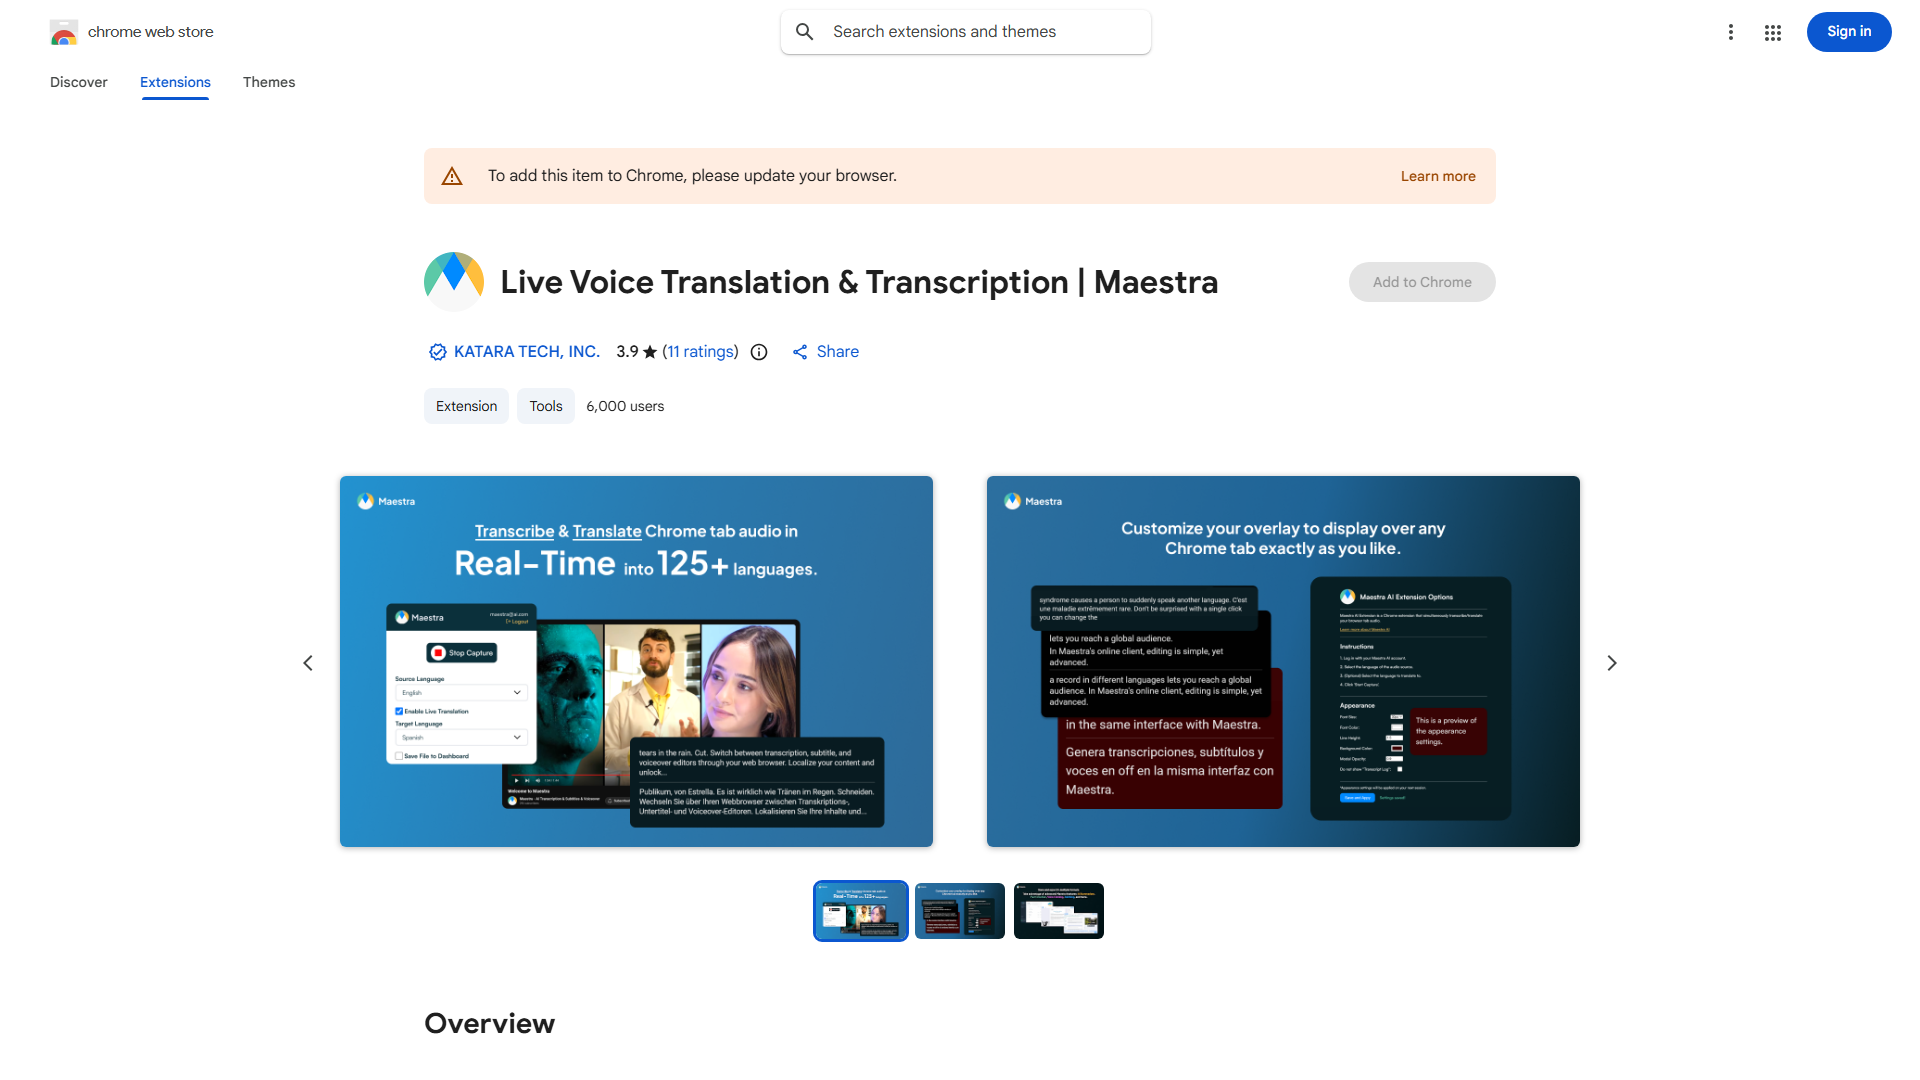Show the next screenshot with the right arrow
The height and width of the screenshot is (1080, 1920).
click(x=1611, y=662)
